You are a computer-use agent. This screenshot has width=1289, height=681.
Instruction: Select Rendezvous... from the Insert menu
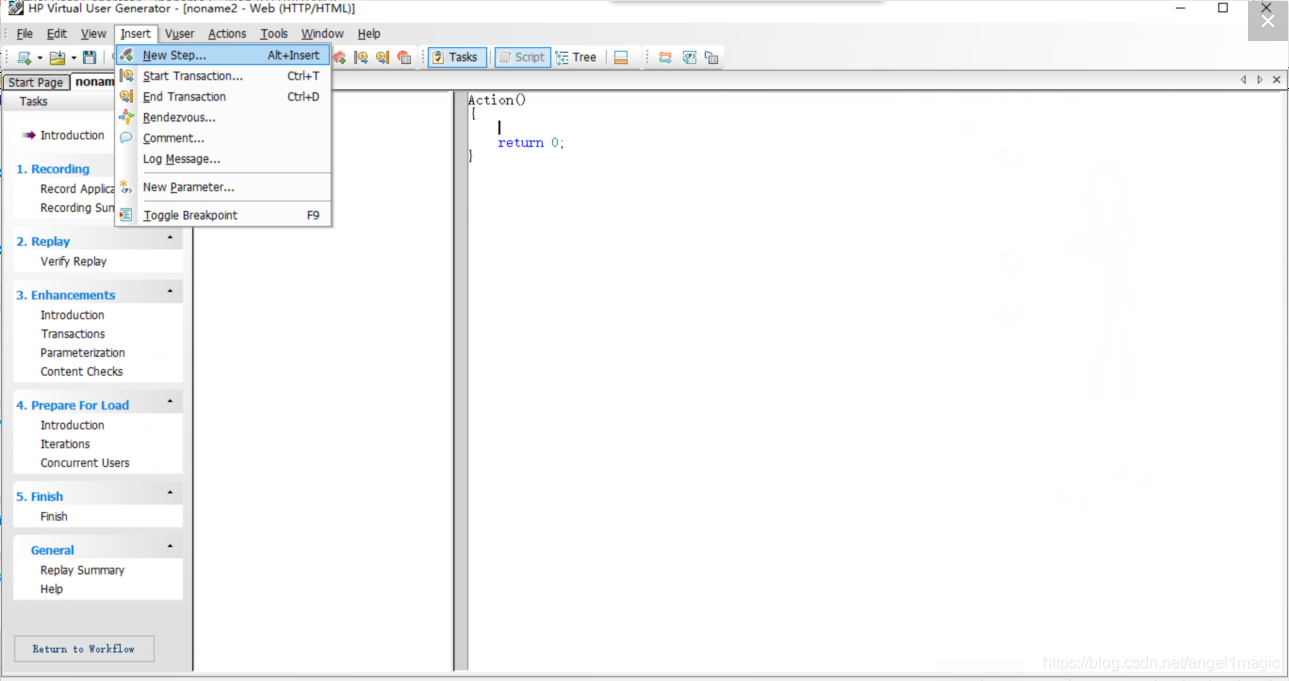(223, 118)
